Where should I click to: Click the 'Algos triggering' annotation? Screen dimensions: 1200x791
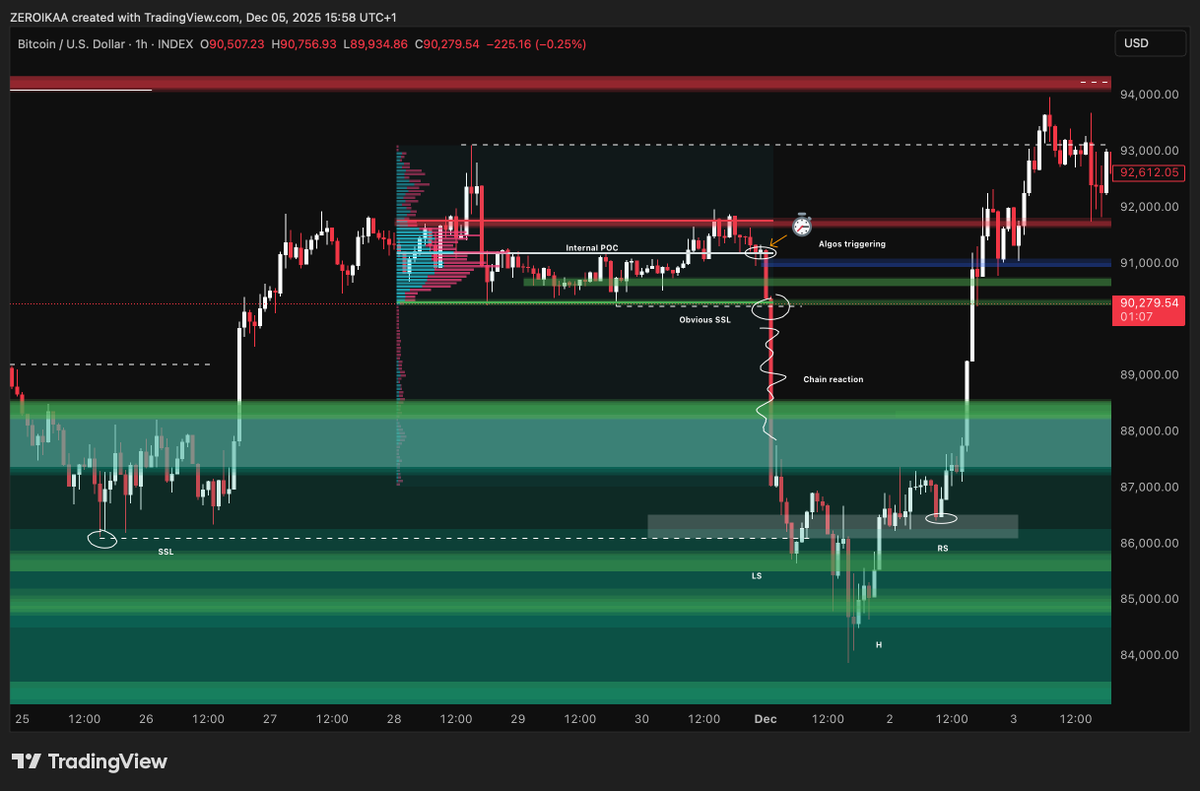pos(852,243)
